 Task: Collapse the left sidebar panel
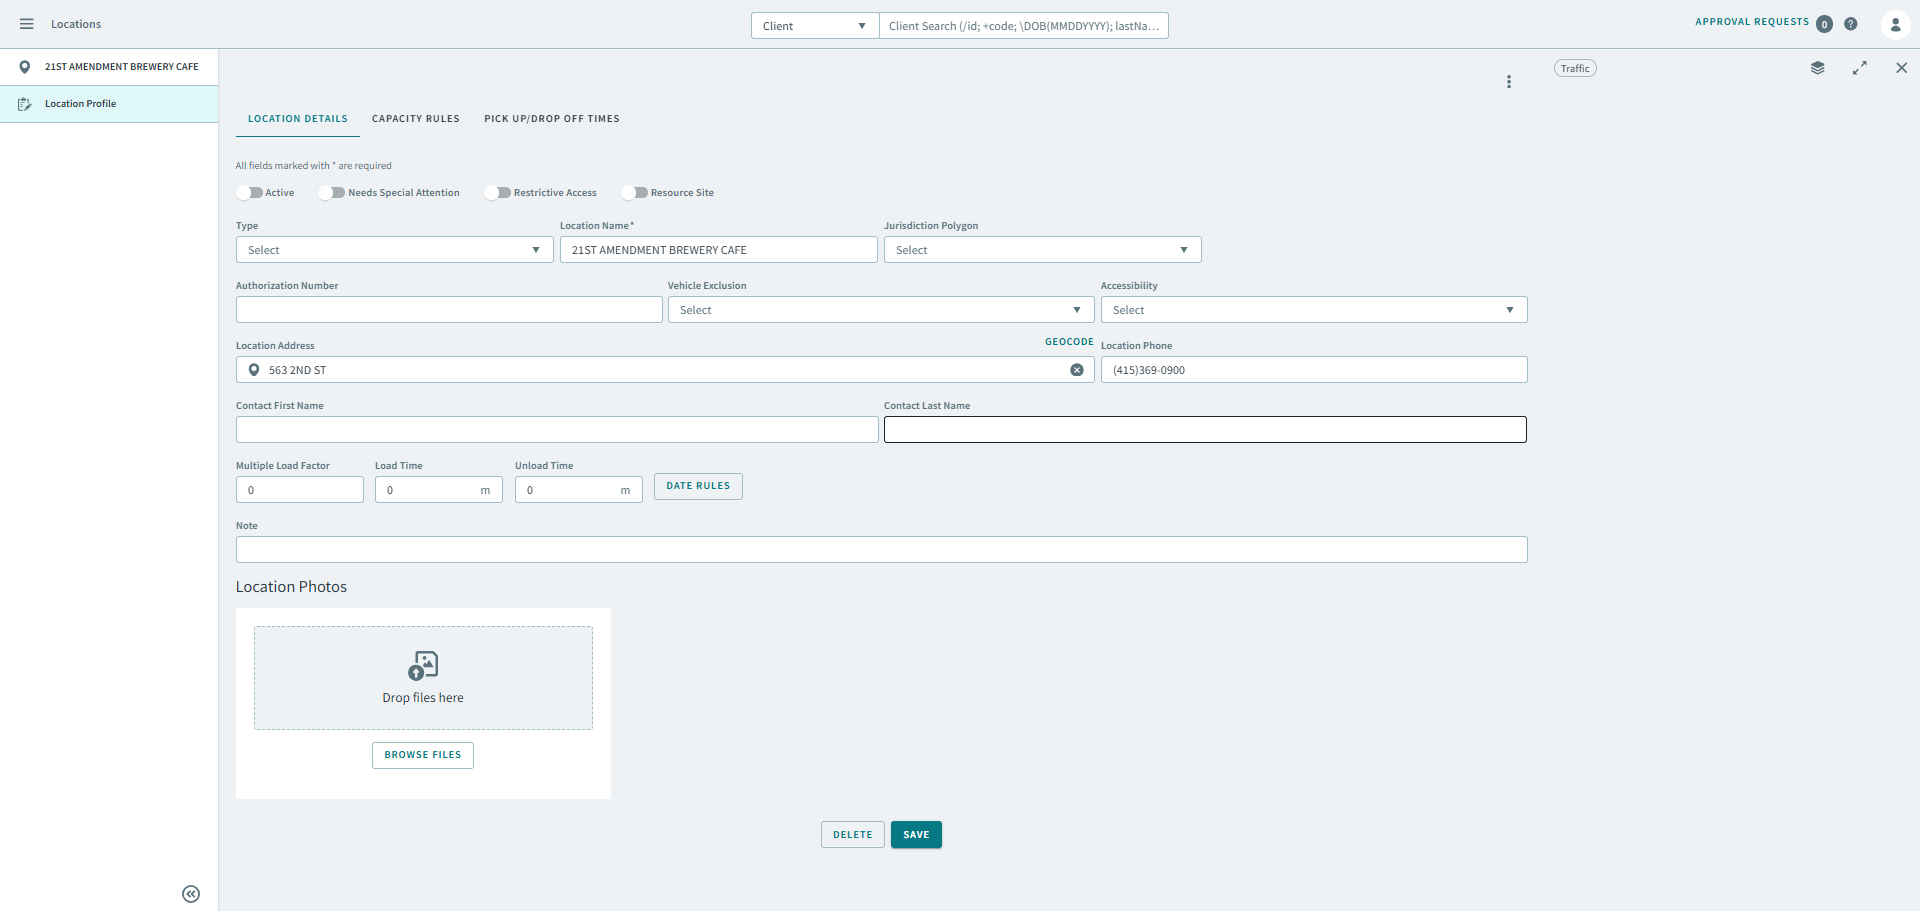(x=191, y=894)
